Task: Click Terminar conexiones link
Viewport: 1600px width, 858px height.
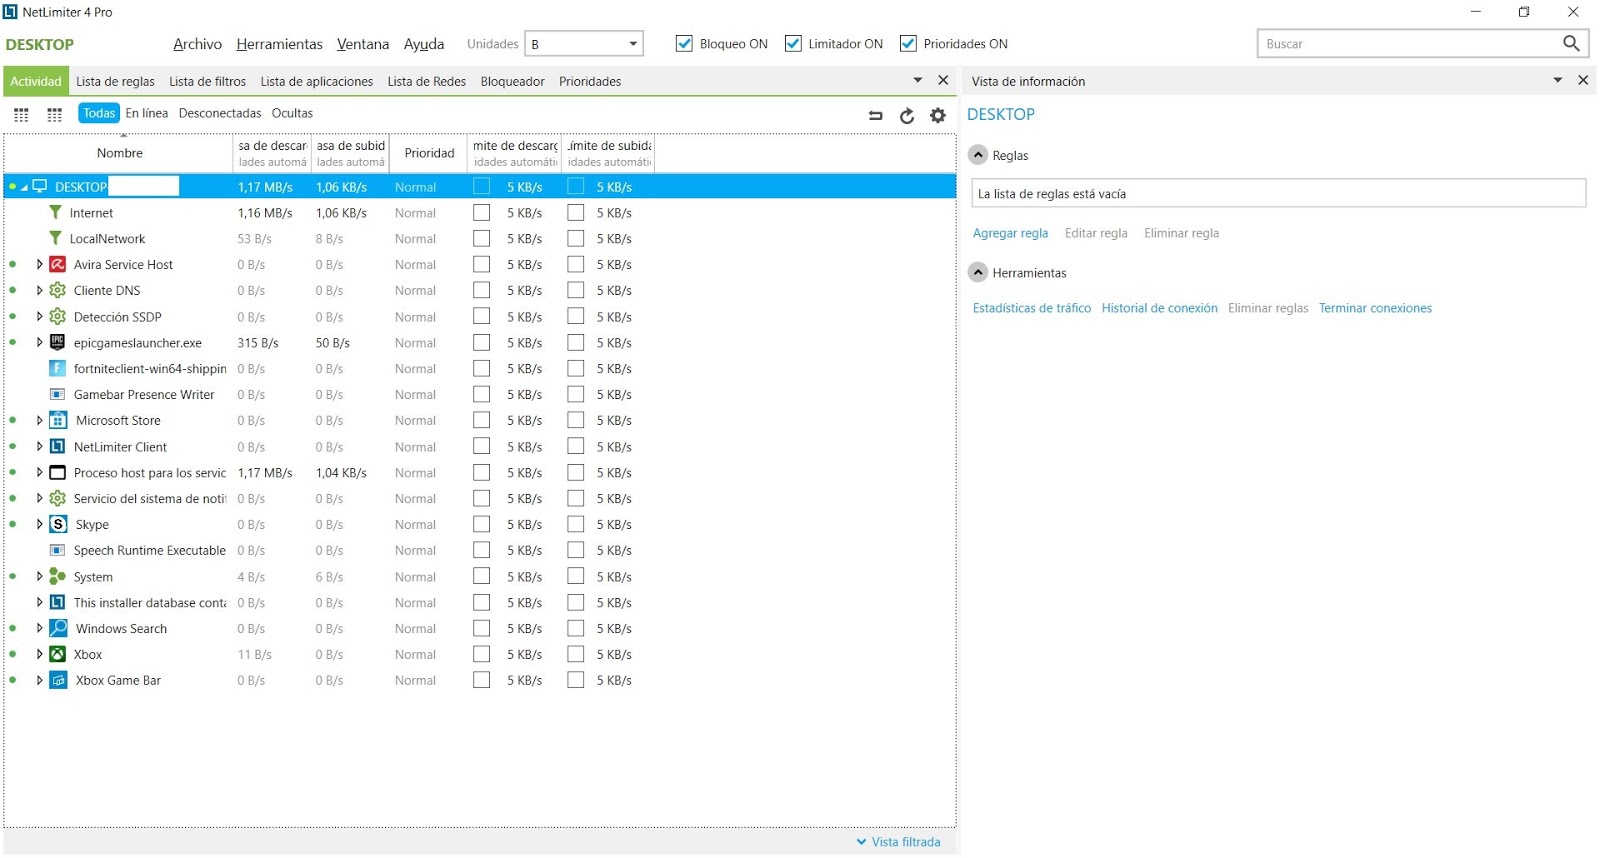Action: pyautogui.click(x=1375, y=308)
